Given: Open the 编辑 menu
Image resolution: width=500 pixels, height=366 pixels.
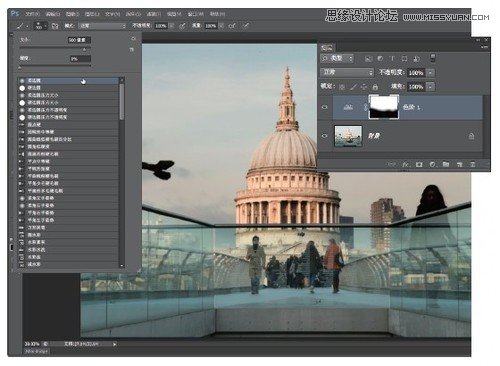Looking at the screenshot, I should tap(53, 14).
